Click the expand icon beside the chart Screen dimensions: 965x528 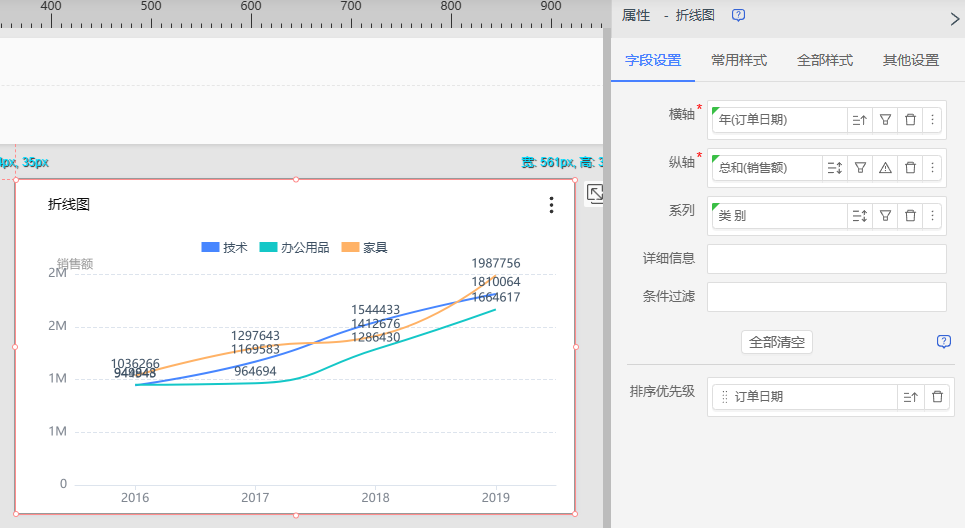(x=595, y=194)
